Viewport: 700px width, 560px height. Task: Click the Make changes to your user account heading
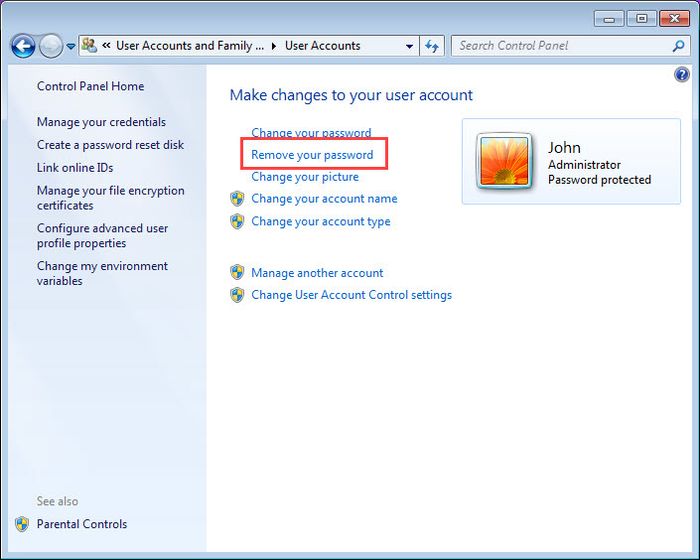pos(351,95)
